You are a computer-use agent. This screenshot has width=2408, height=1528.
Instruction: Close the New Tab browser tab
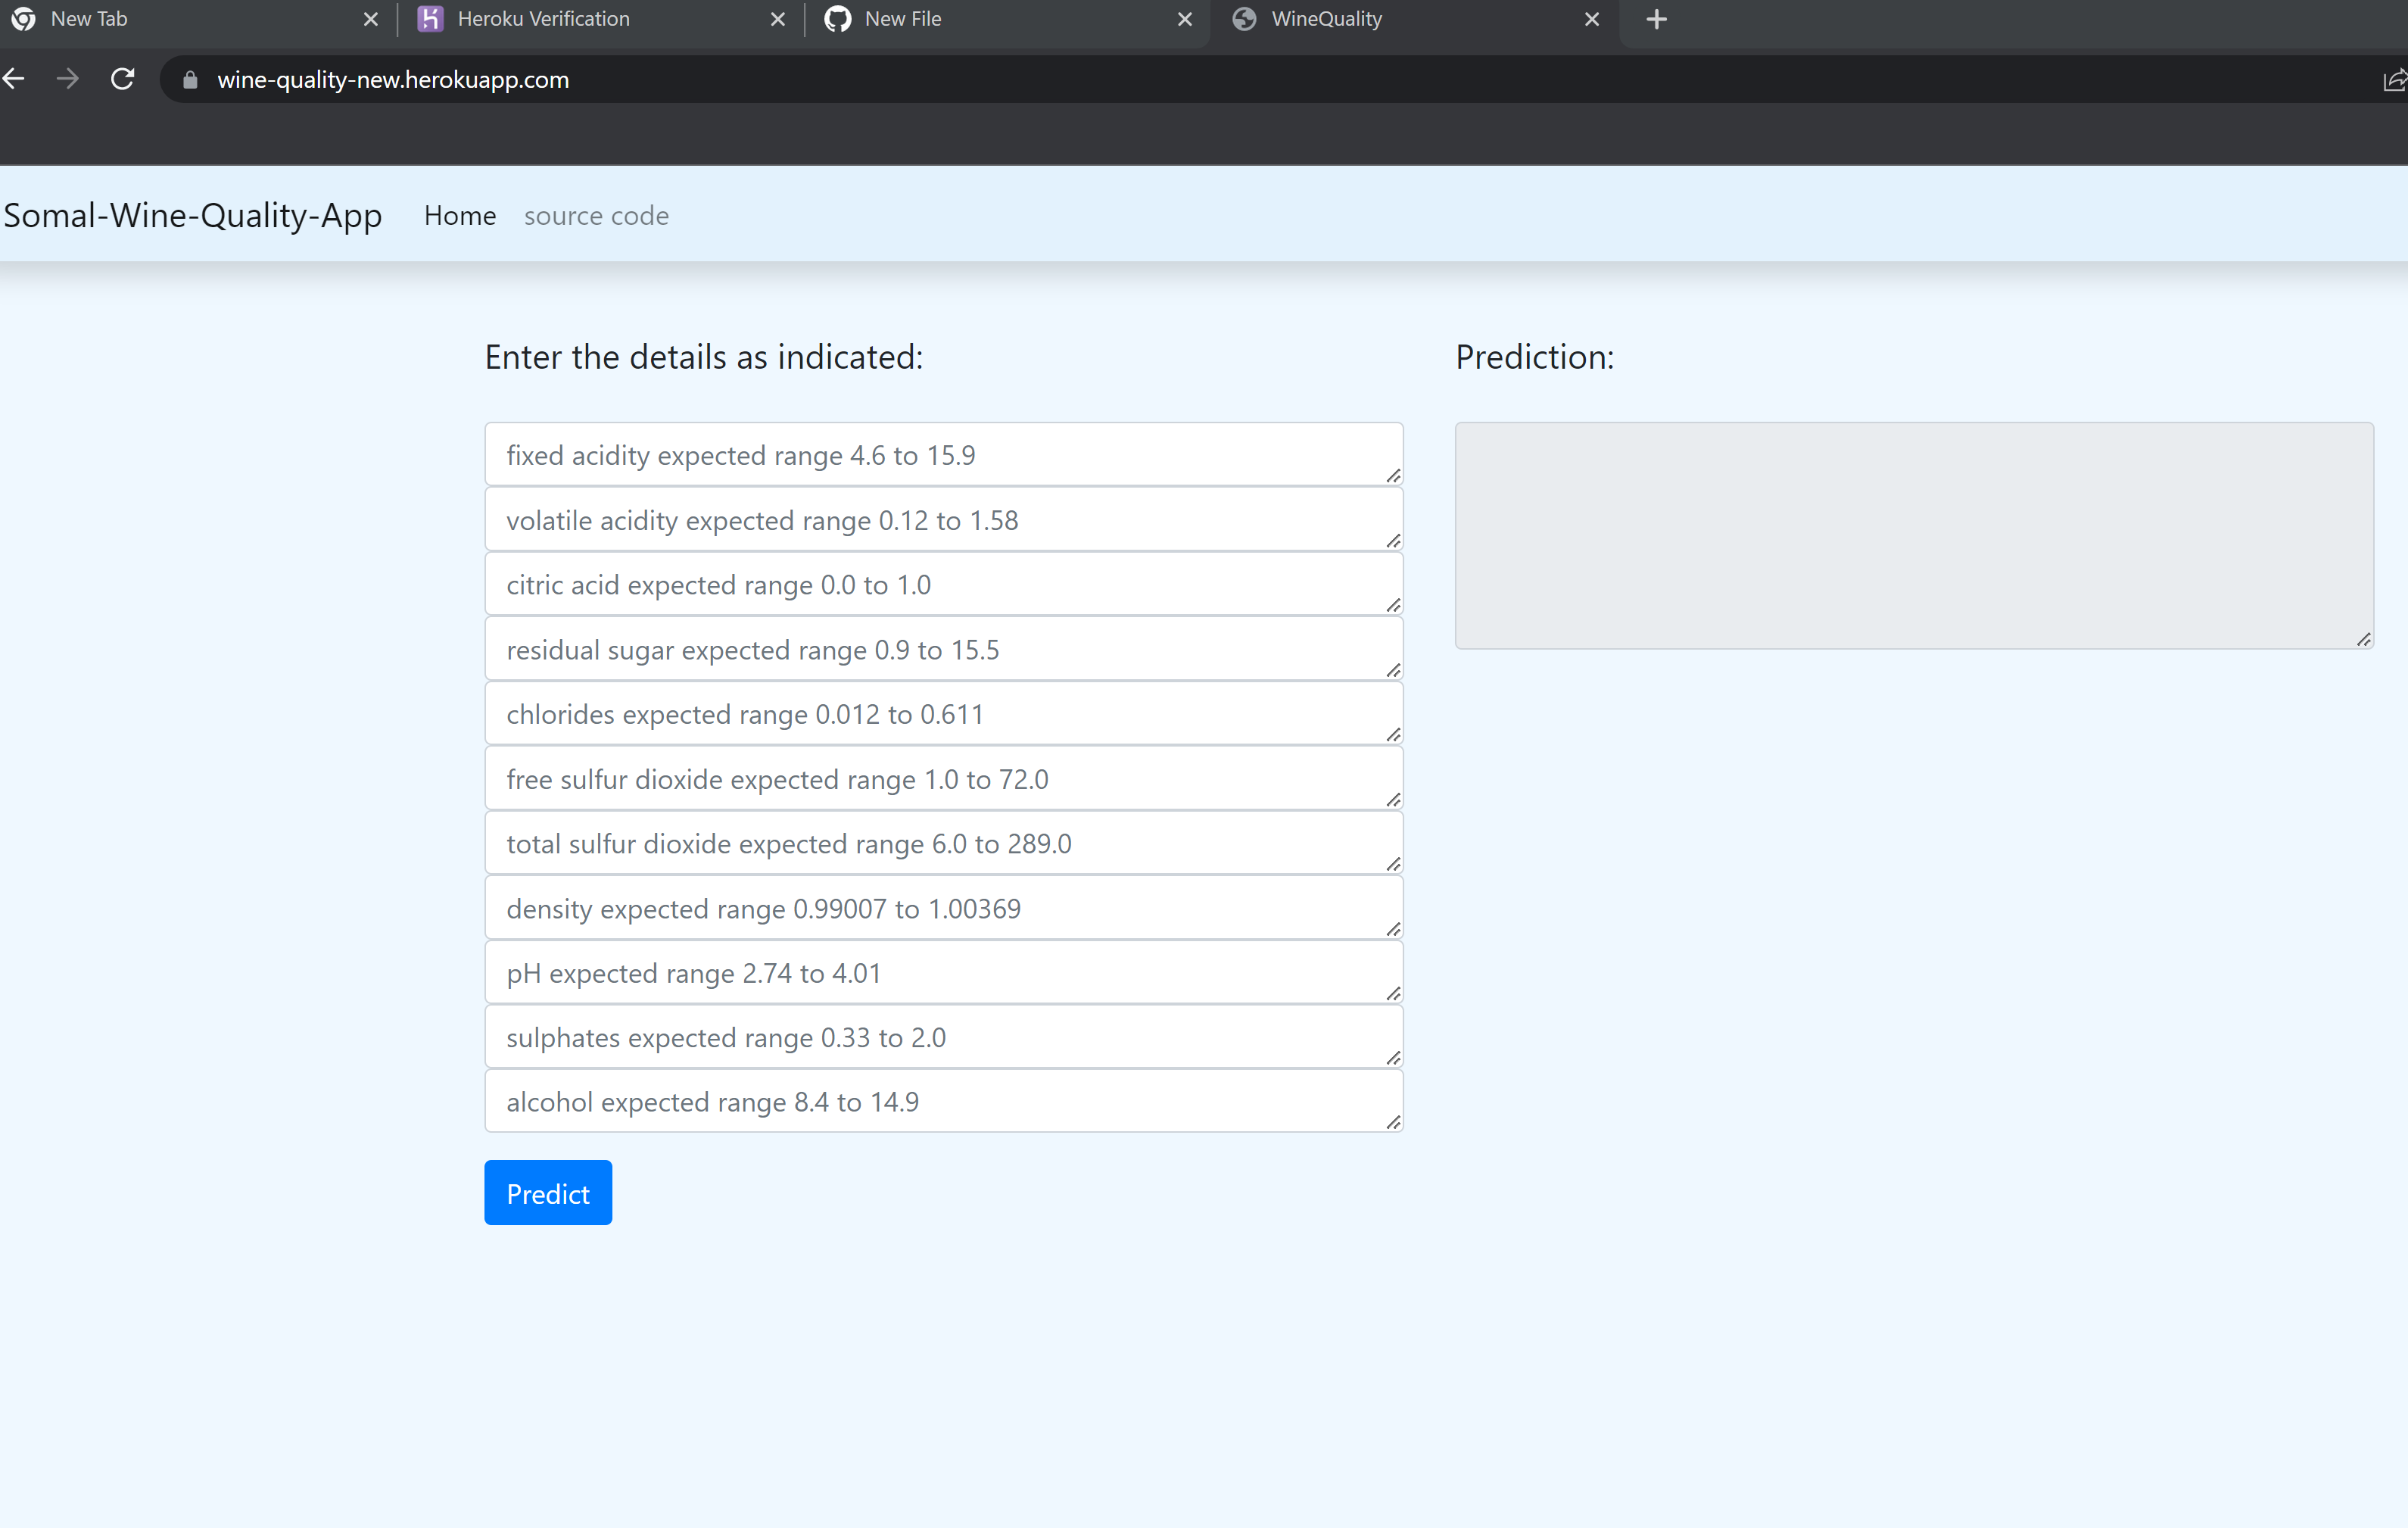pyautogui.click(x=371, y=19)
